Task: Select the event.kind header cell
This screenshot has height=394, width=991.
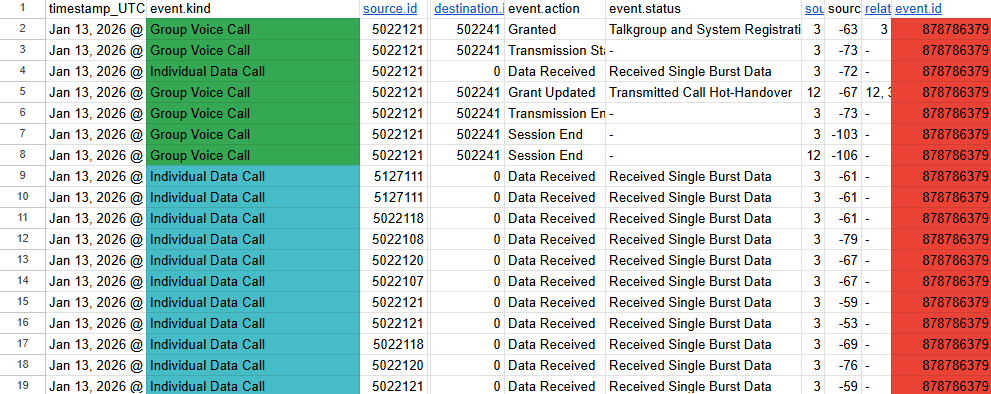Action: click(x=253, y=9)
